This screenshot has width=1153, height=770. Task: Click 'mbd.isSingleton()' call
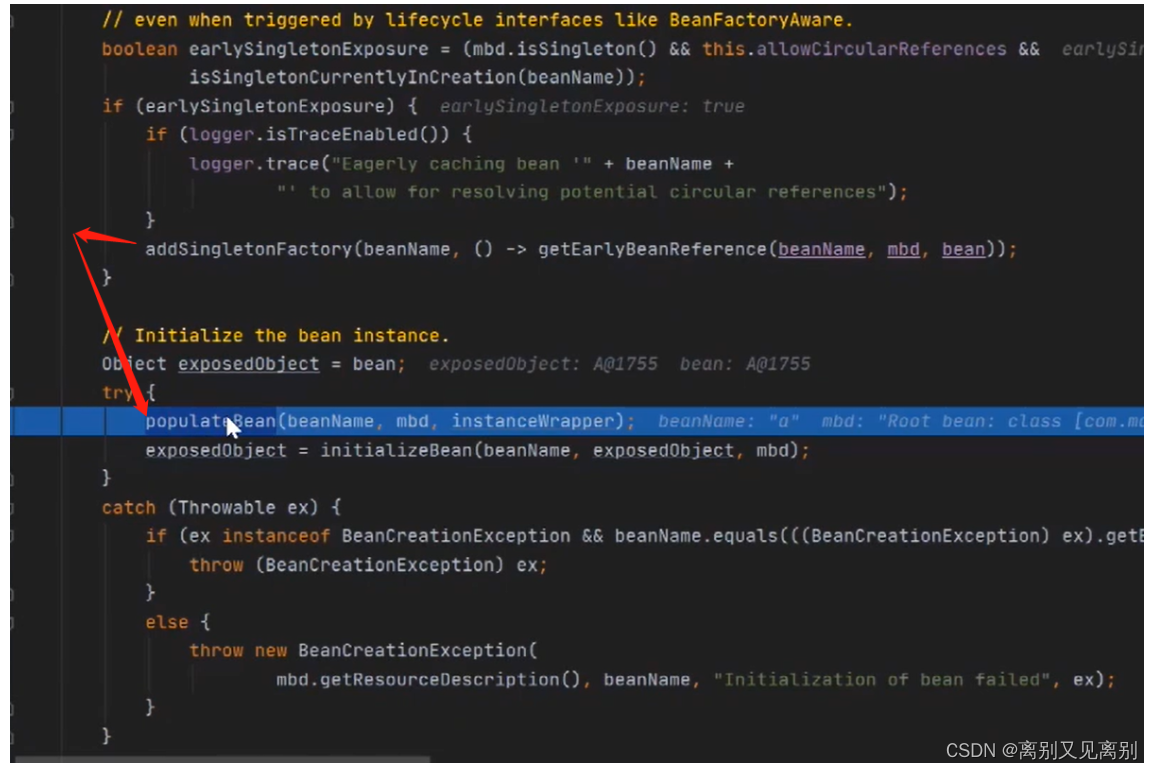pos(565,49)
